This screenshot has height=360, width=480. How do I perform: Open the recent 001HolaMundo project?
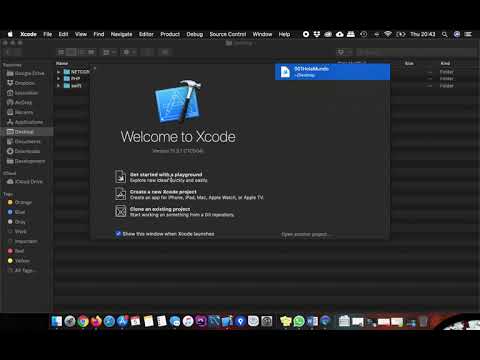[x=332, y=72]
